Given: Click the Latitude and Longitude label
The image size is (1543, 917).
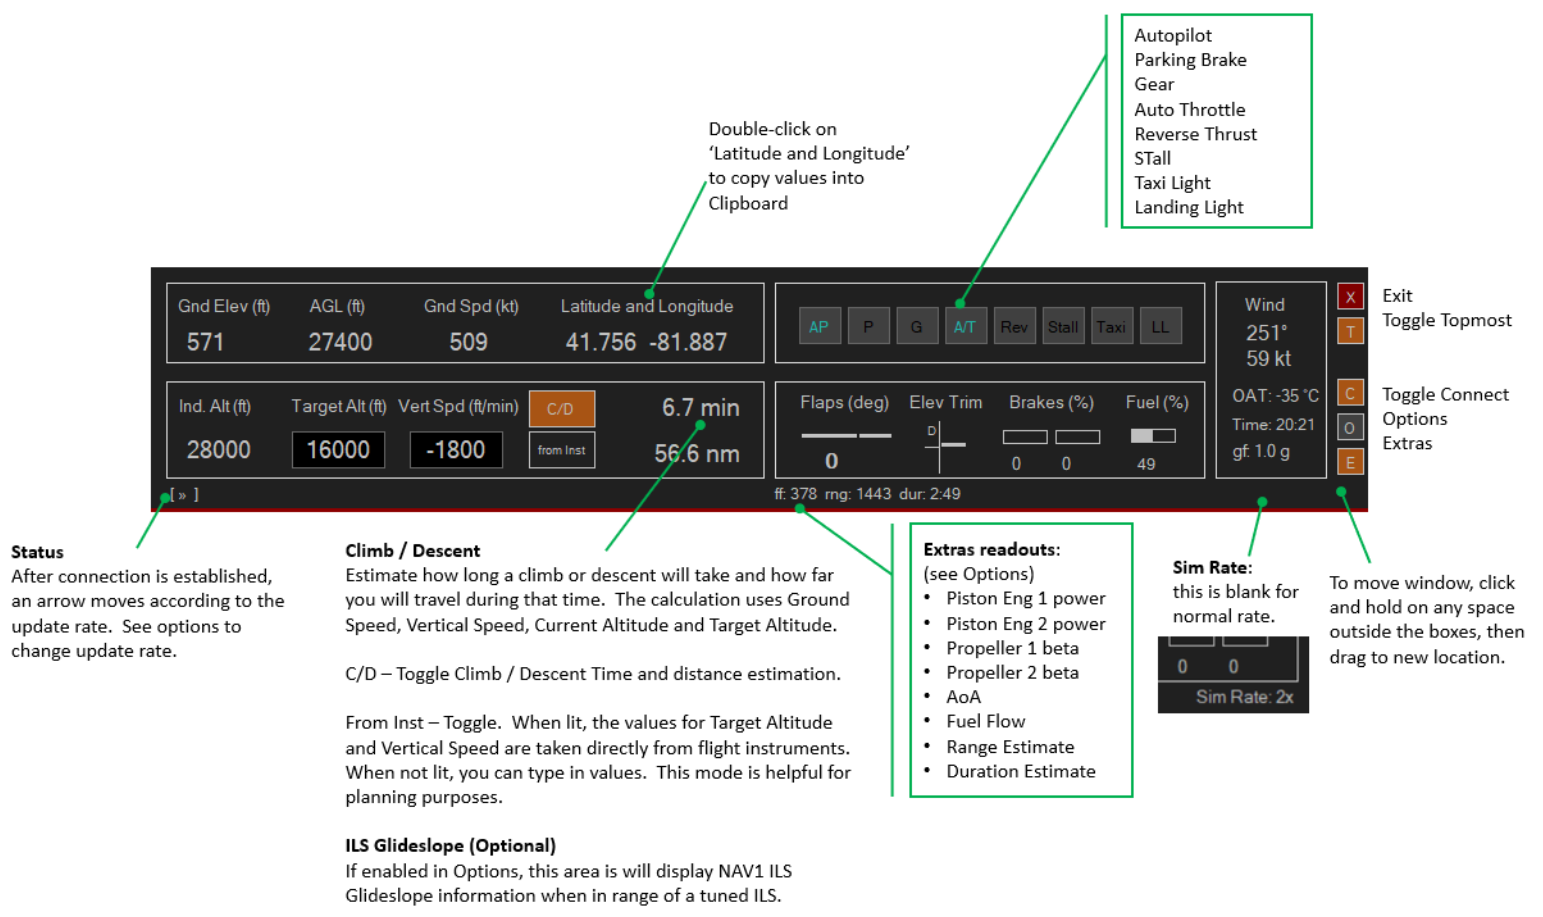Looking at the screenshot, I should pyautogui.click(x=646, y=306).
